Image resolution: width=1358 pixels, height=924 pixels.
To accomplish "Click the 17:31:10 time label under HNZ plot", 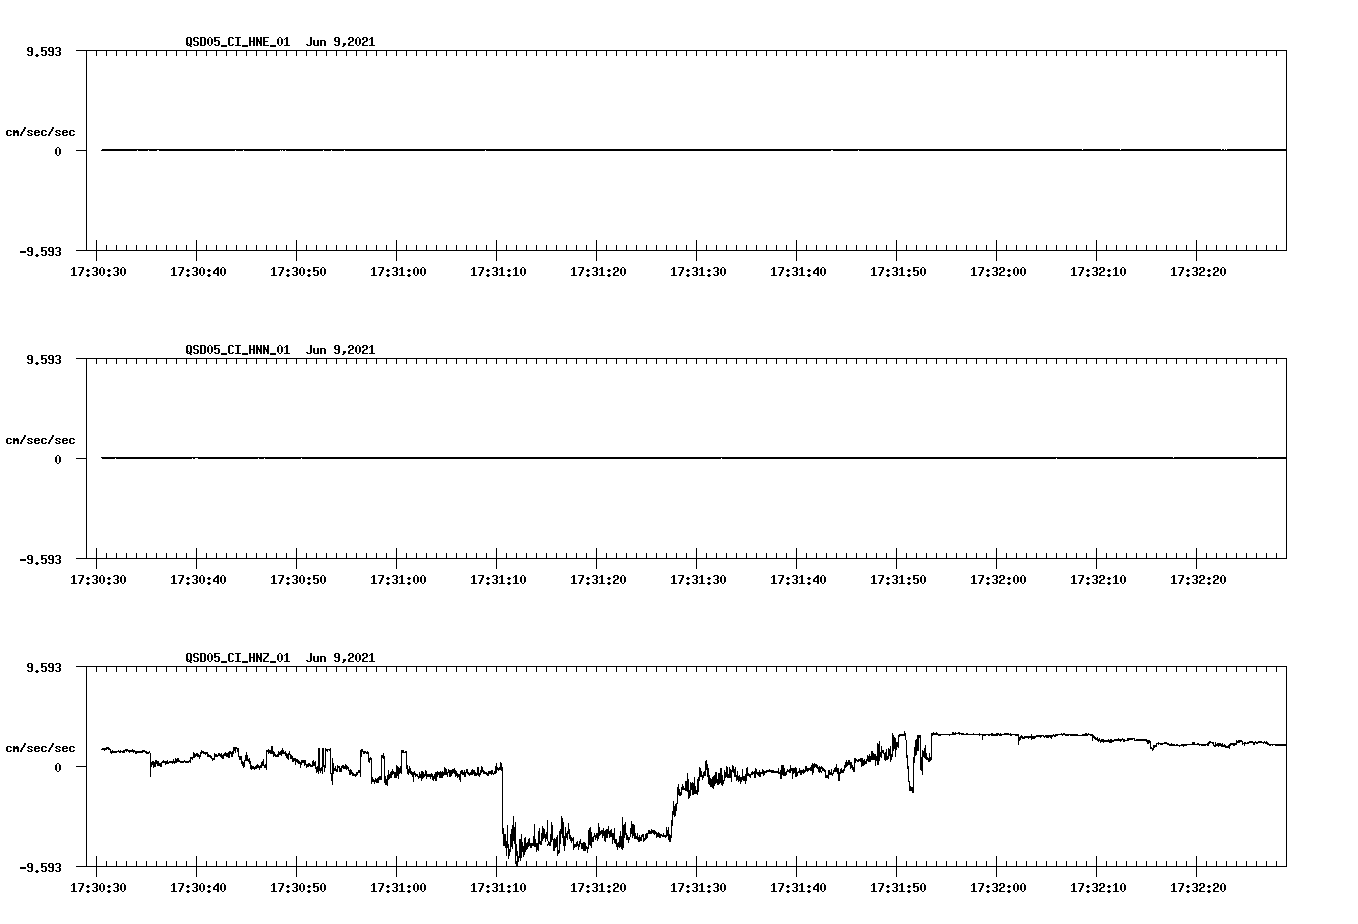I will click(498, 888).
